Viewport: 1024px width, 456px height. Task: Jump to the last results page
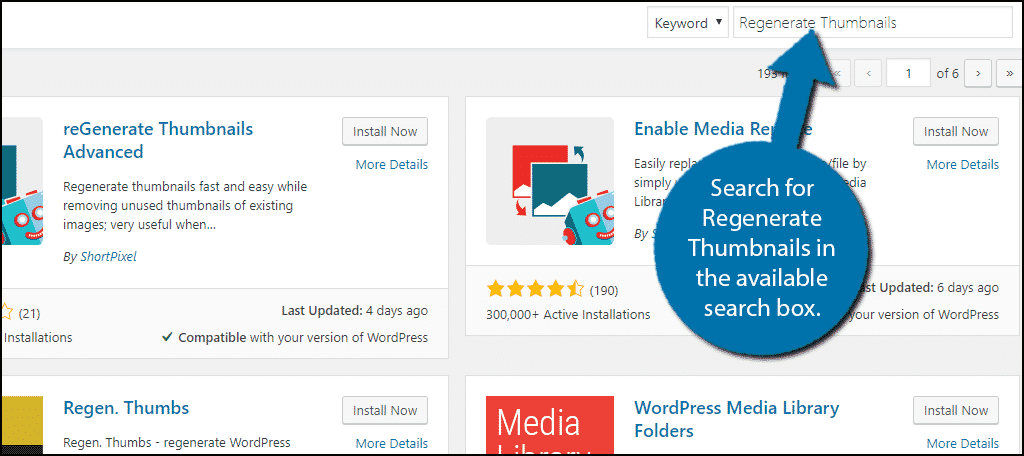point(1010,73)
